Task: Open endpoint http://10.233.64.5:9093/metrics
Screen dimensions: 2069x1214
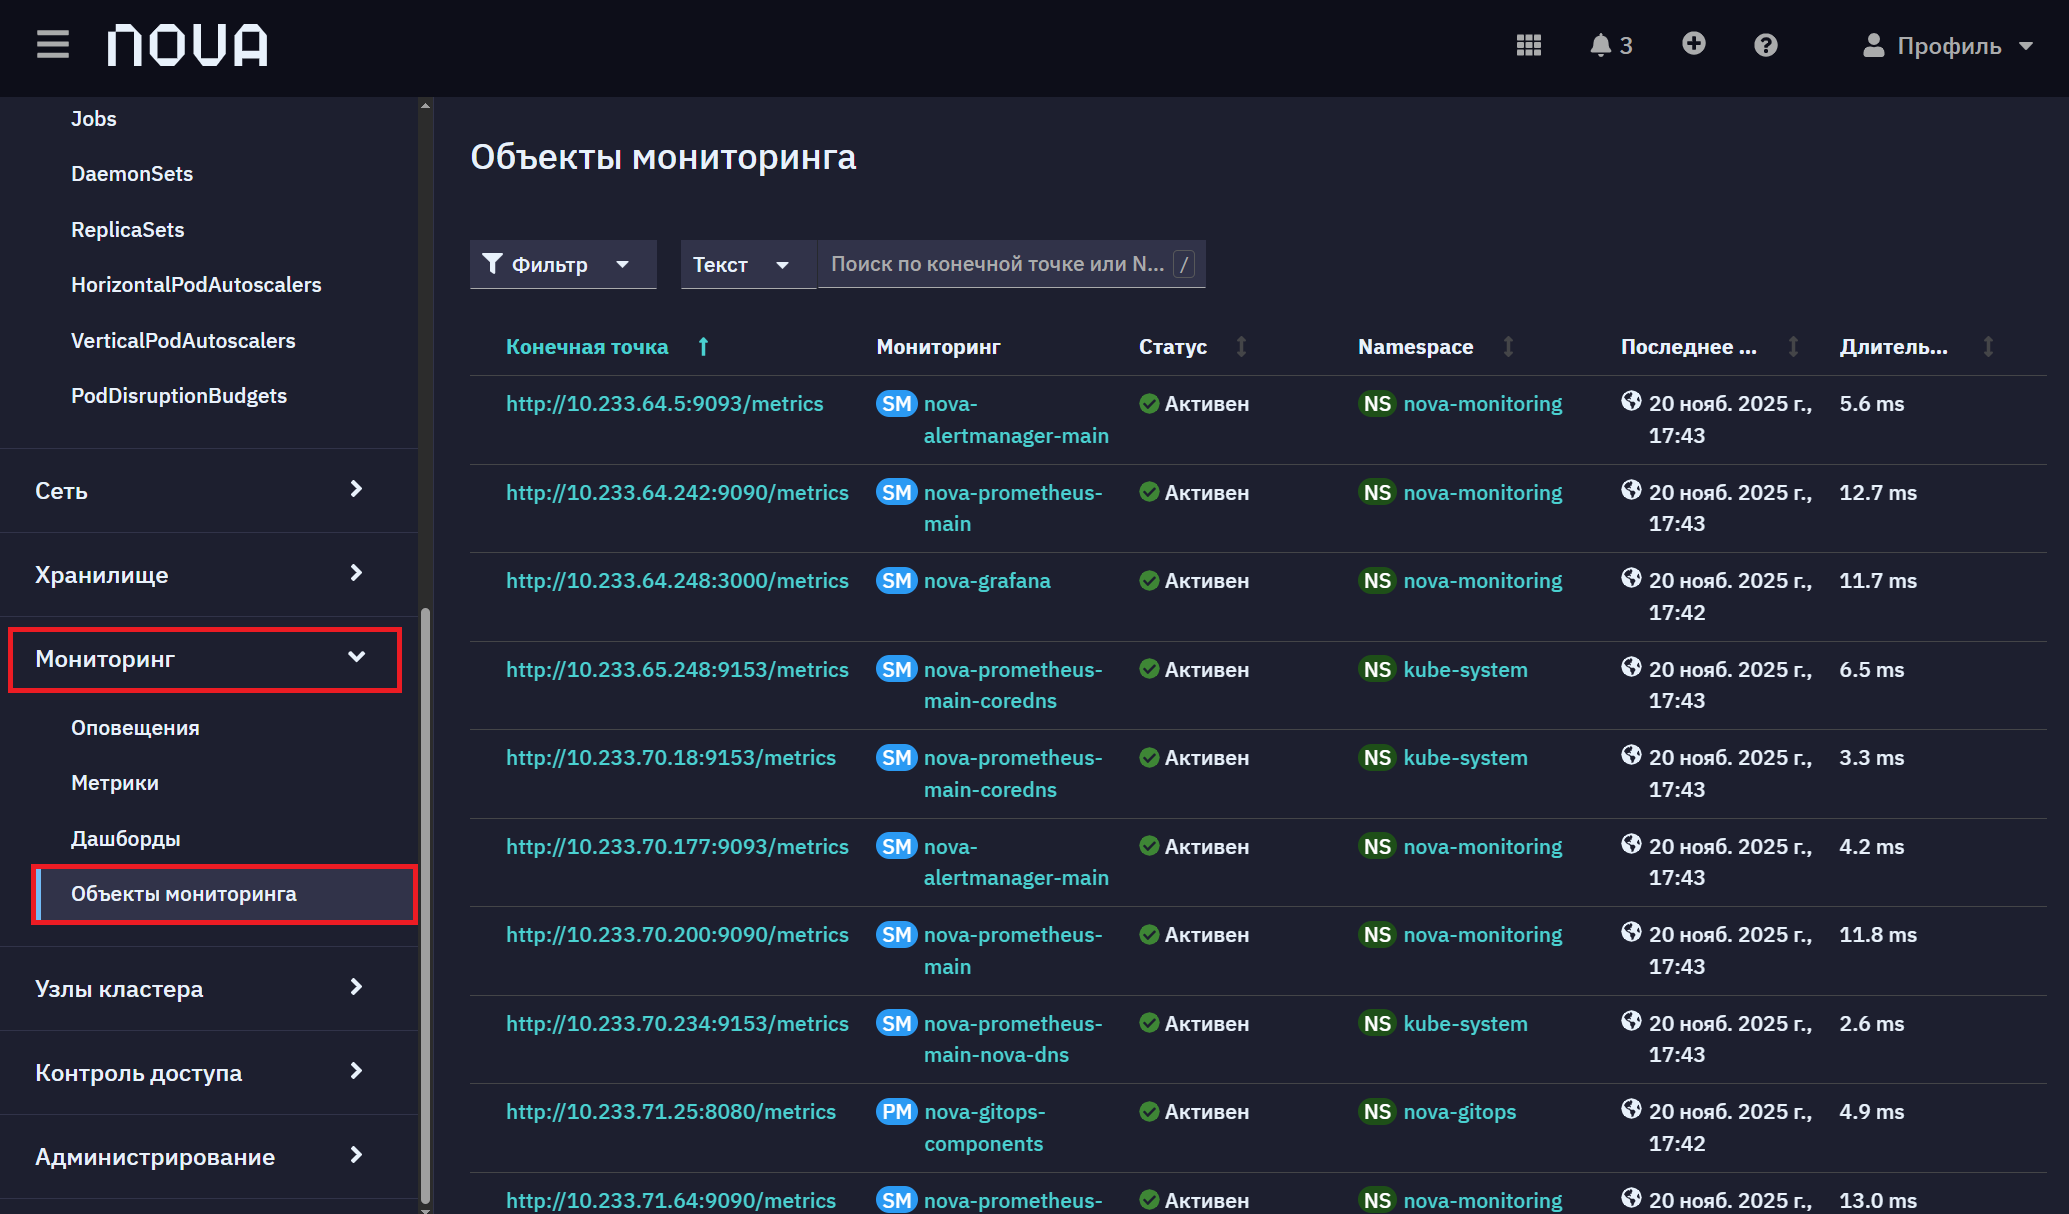Action: pos(665,403)
